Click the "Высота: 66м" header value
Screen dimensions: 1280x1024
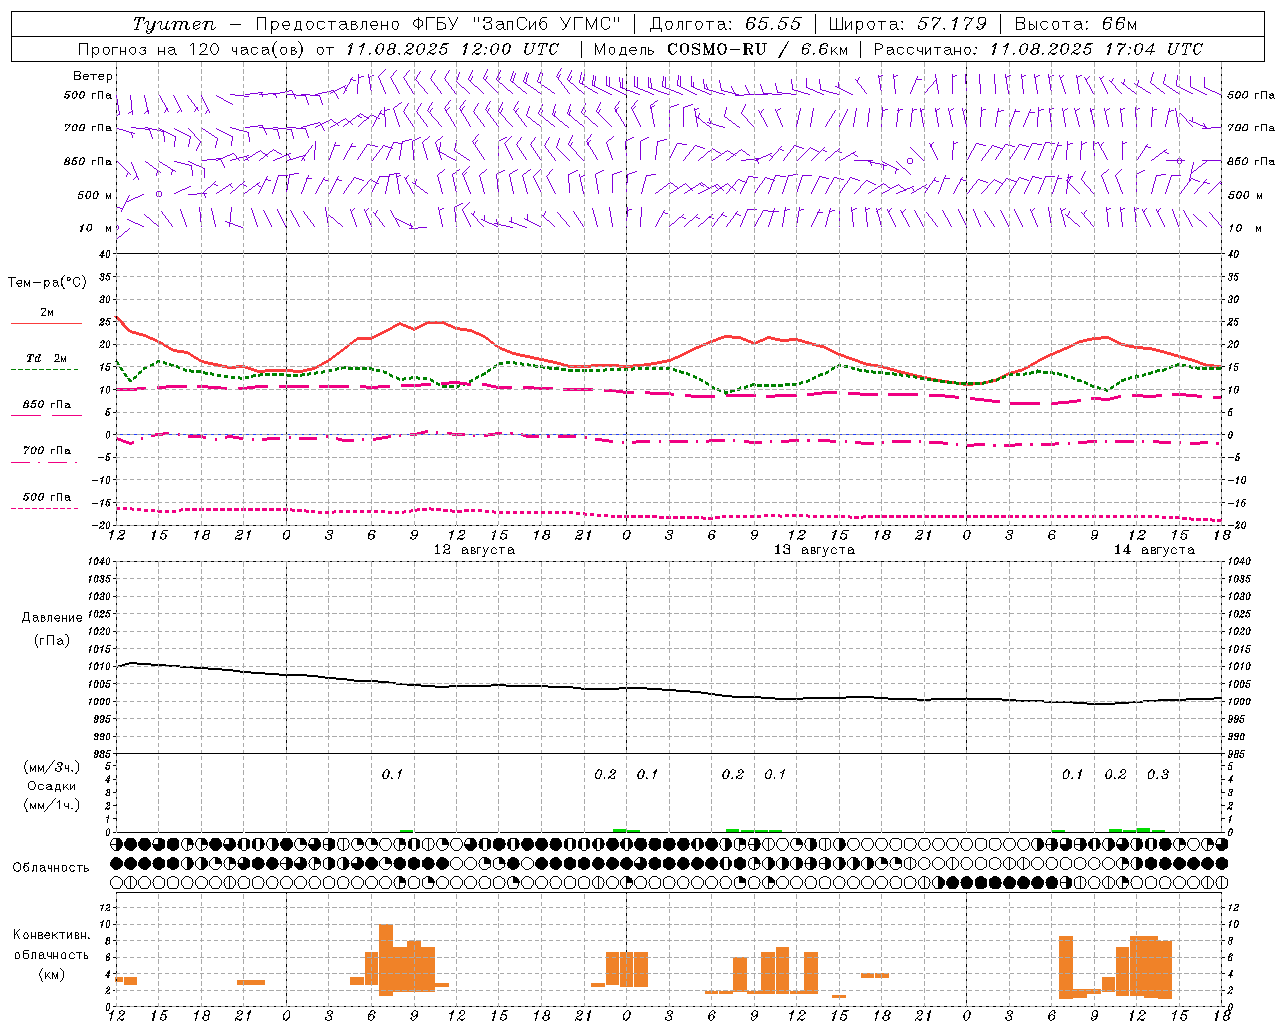pyautogui.click(x=1075, y=24)
